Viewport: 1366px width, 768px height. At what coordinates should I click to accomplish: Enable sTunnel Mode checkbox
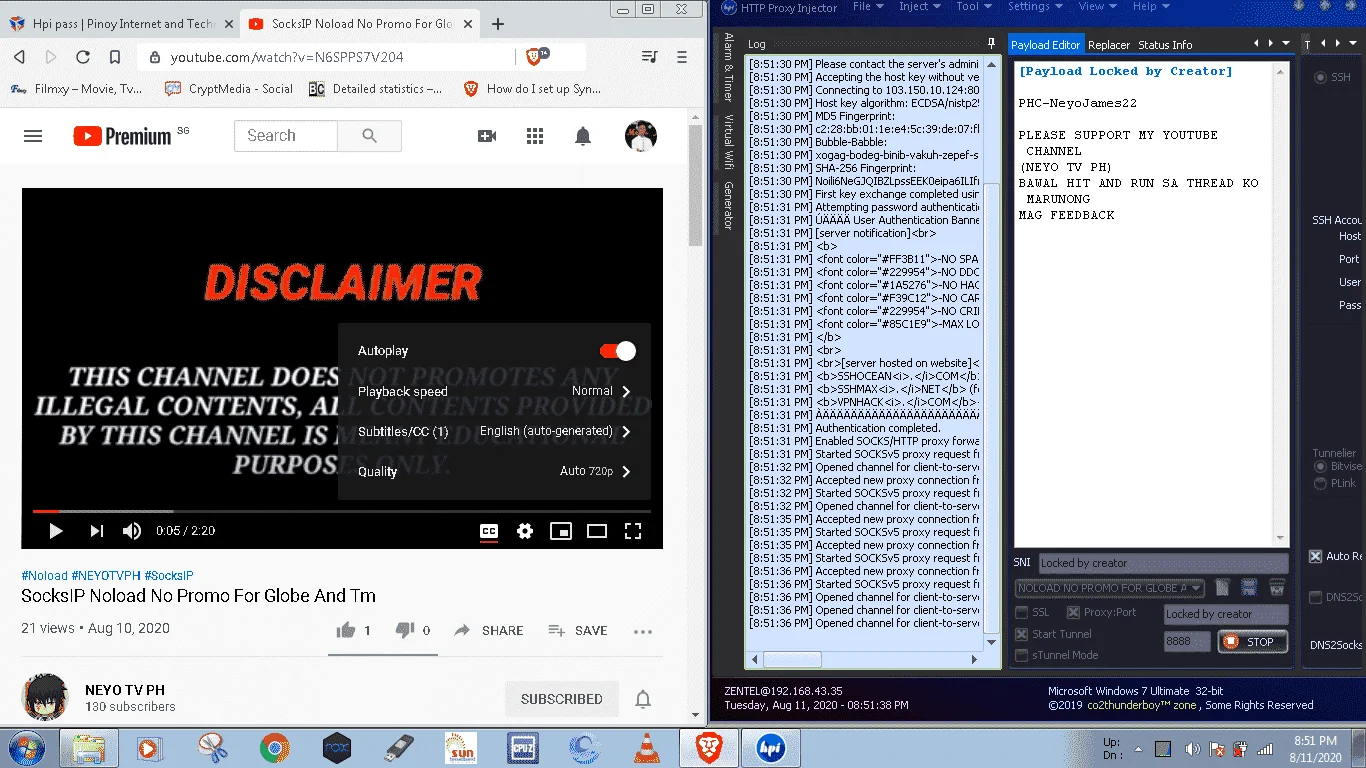(x=1022, y=656)
